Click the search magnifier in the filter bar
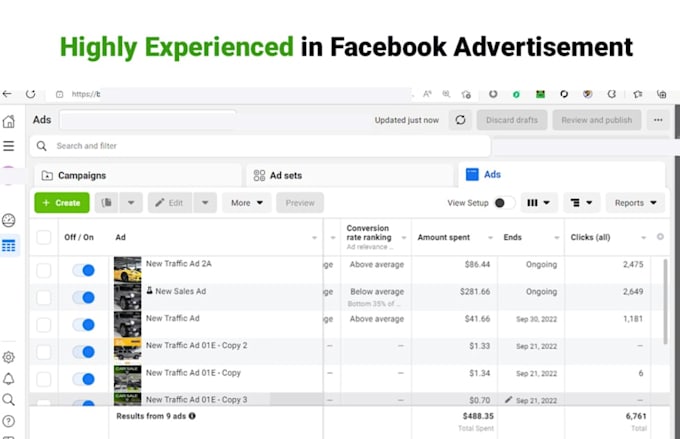This screenshot has height=439, width=680. [42, 146]
